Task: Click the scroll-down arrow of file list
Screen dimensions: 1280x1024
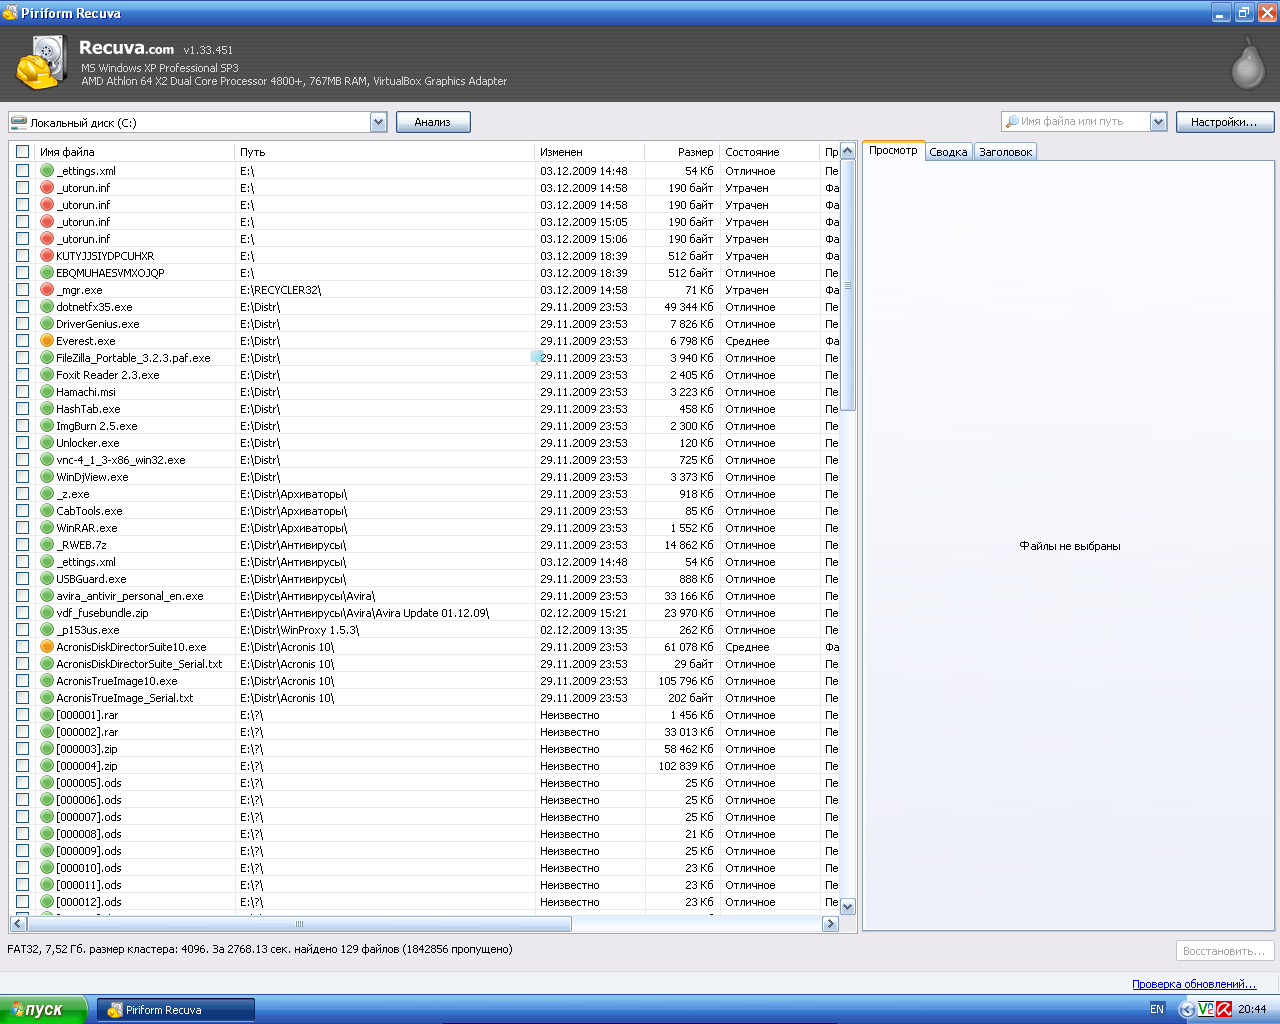Action: (848, 907)
